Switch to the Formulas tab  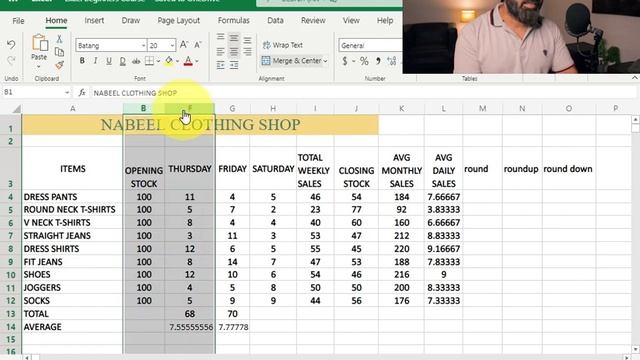tap(233, 20)
